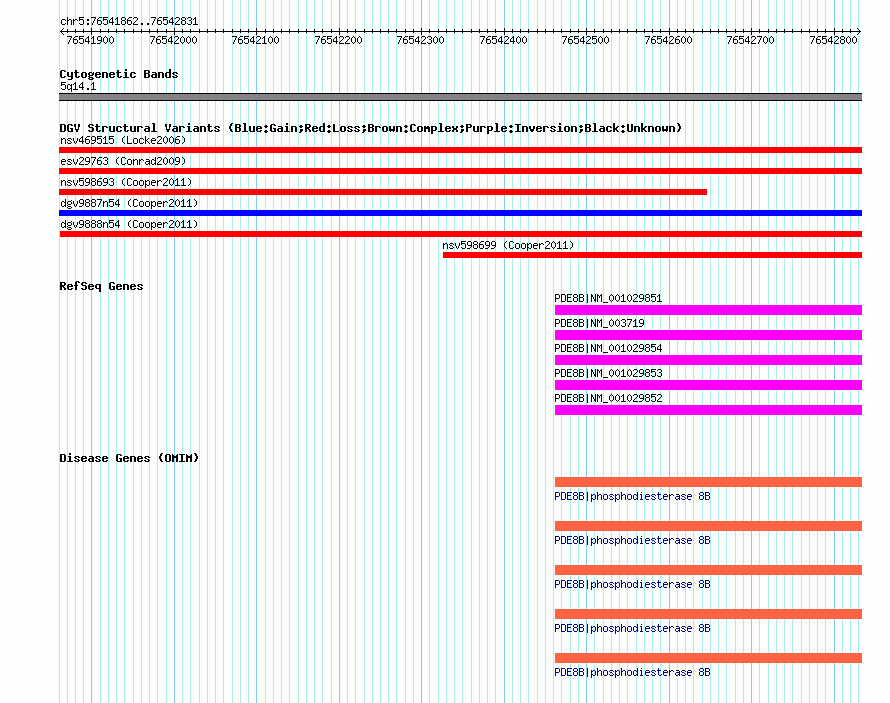
Task: Click the shorter red bar for nsv598693
Action: click(383, 192)
